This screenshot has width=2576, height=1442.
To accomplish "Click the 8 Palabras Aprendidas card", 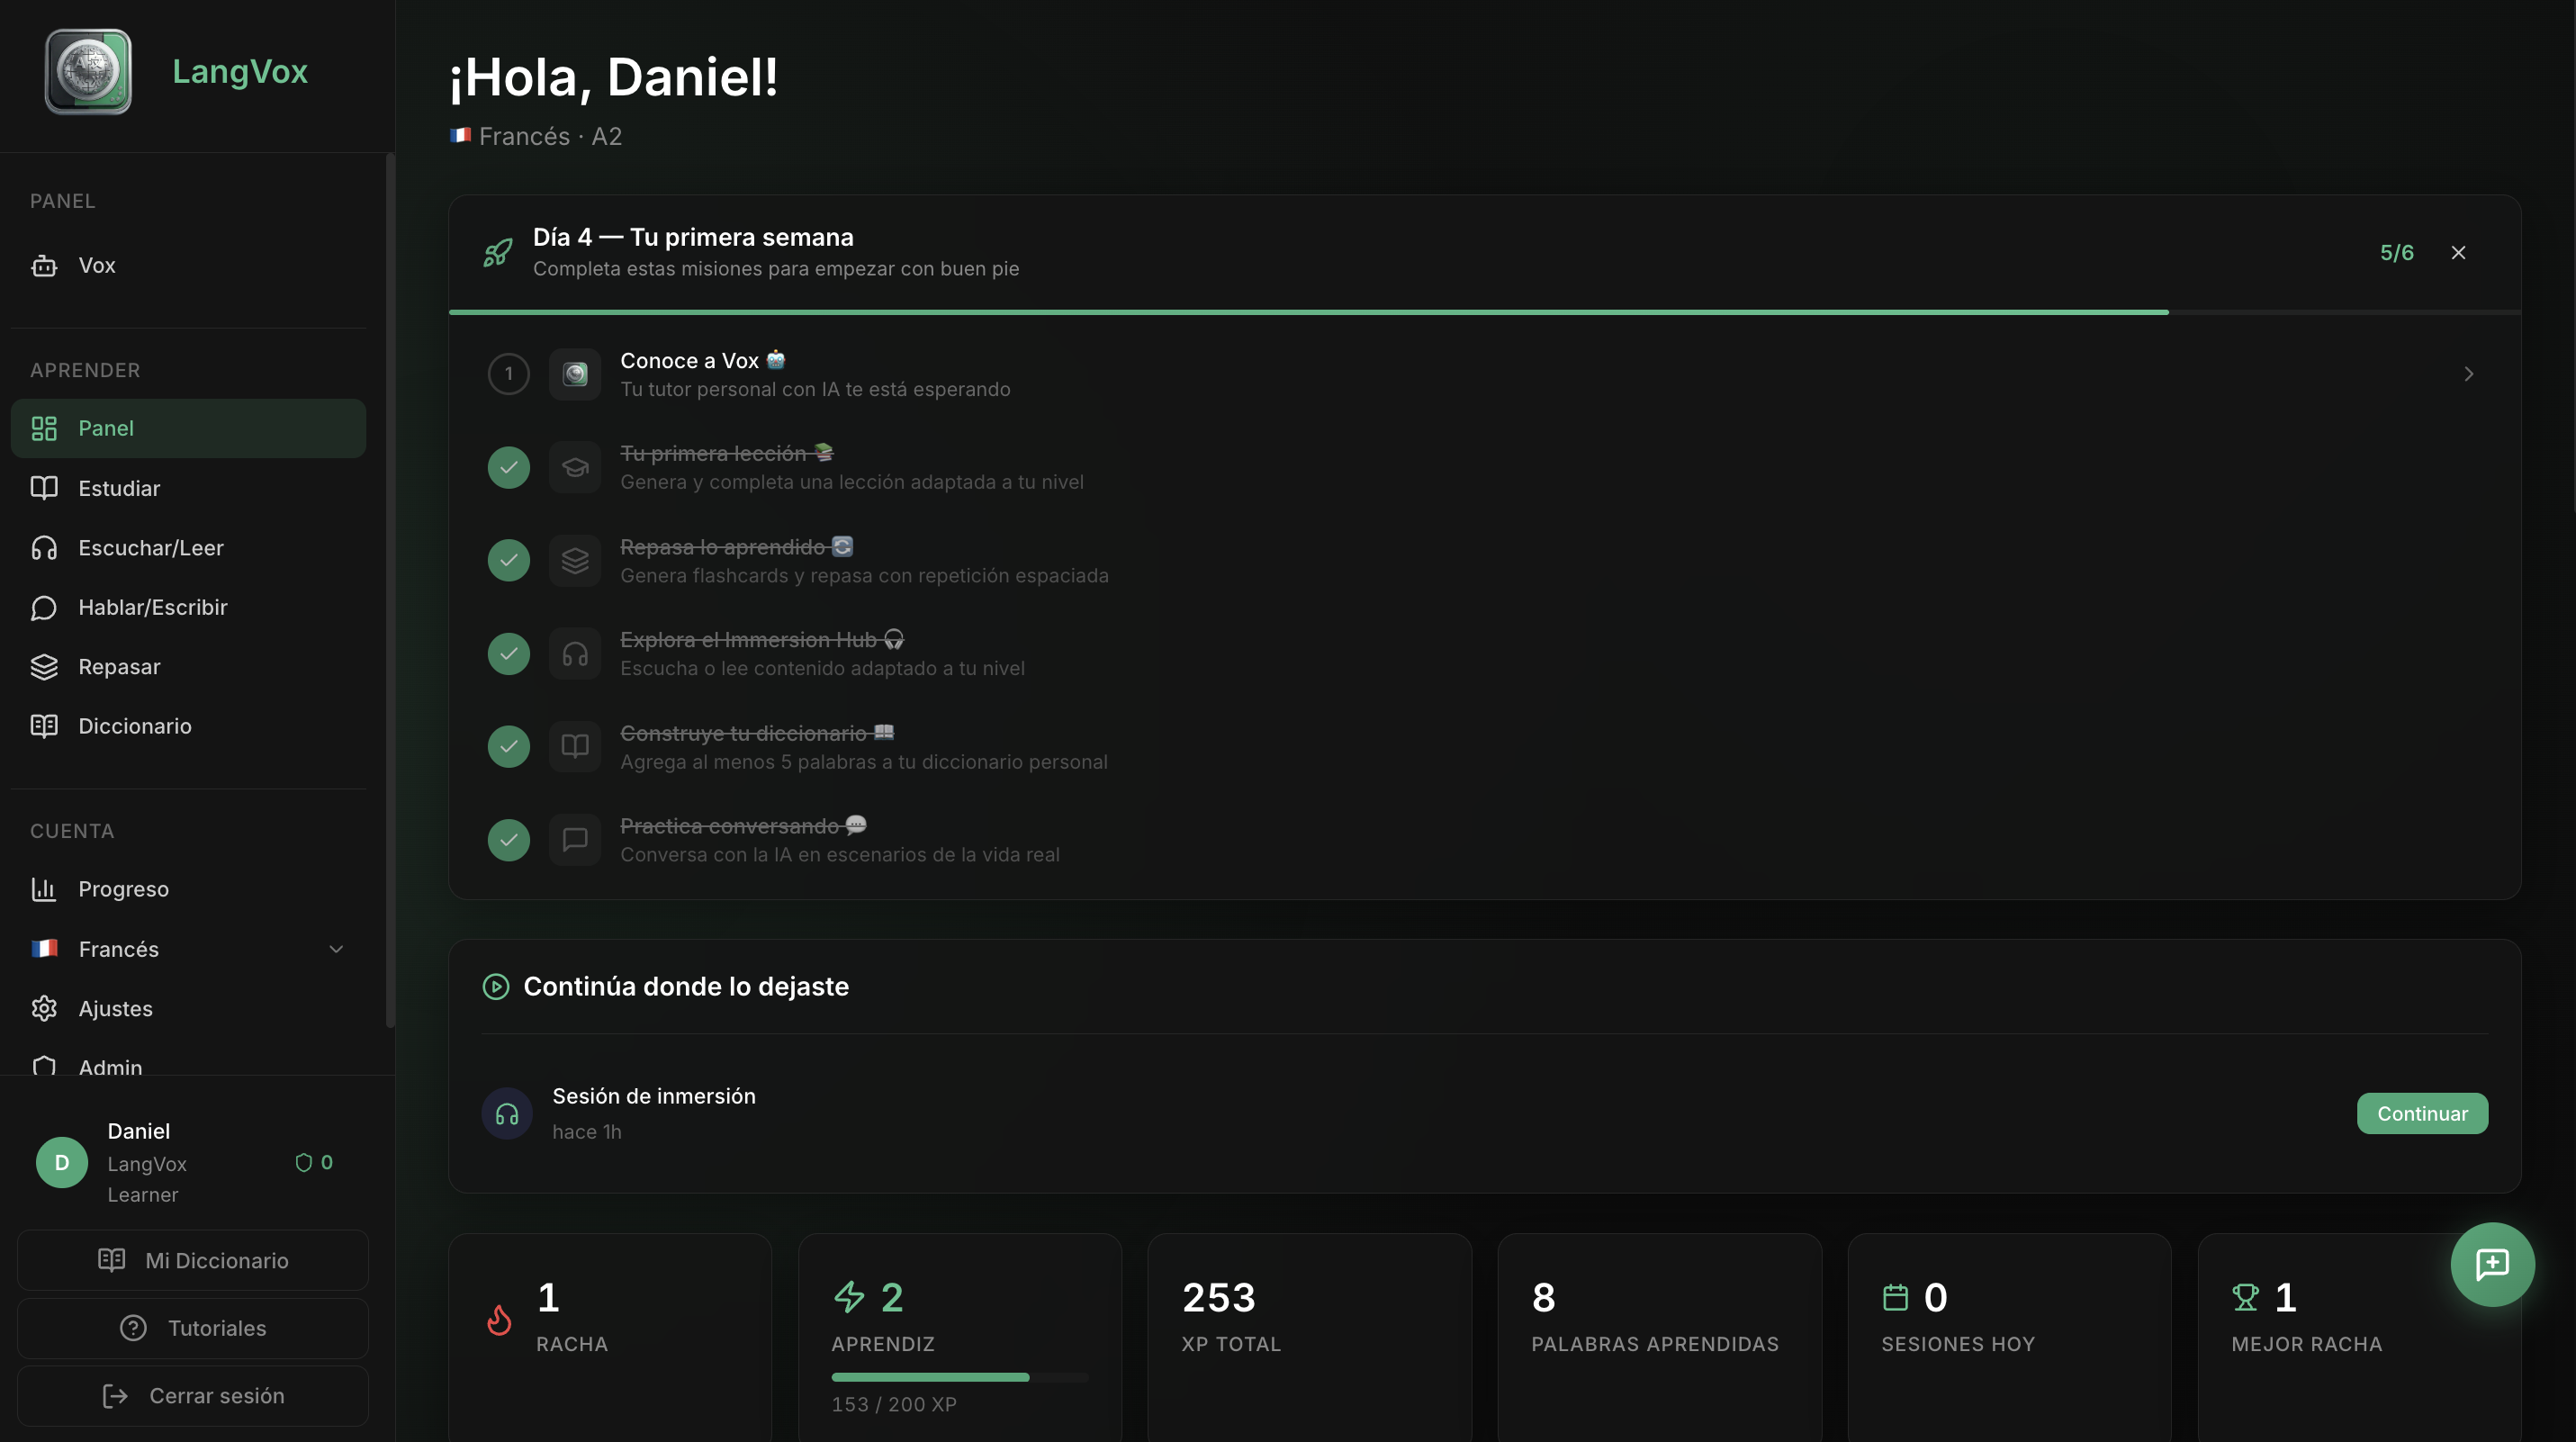I will click(1660, 1337).
